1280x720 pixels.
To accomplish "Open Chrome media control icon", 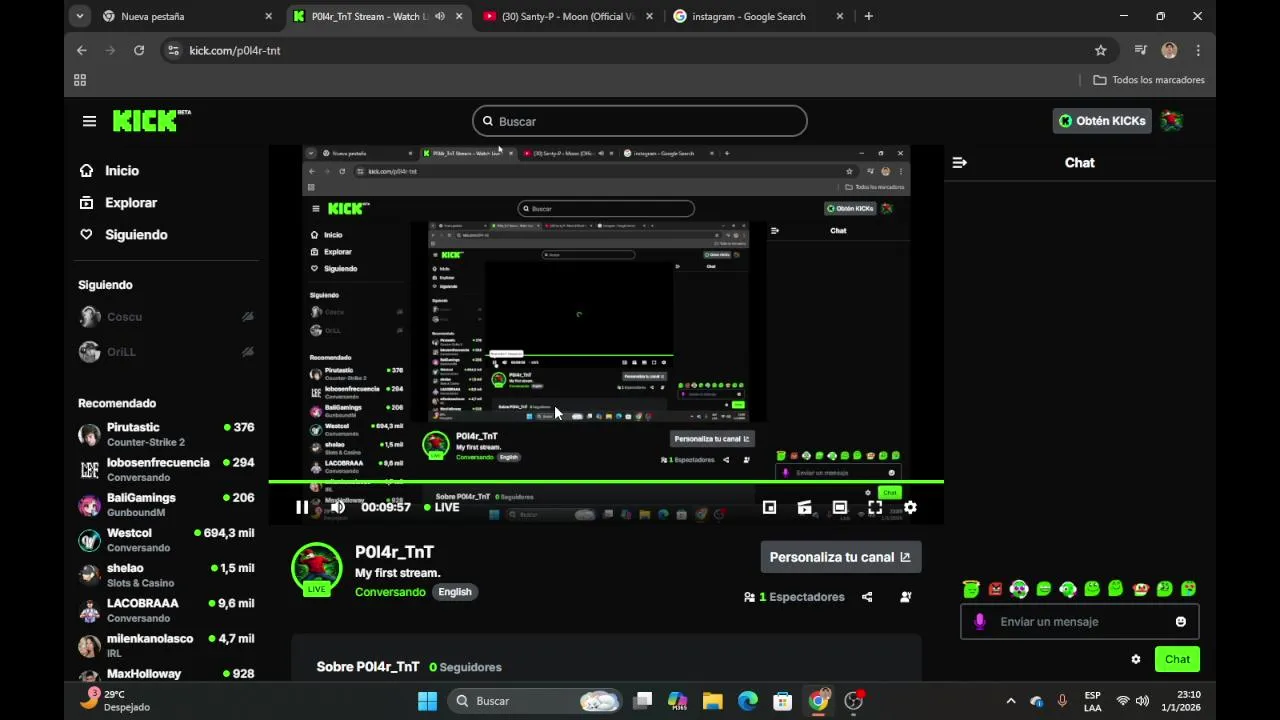I will [1140, 50].
